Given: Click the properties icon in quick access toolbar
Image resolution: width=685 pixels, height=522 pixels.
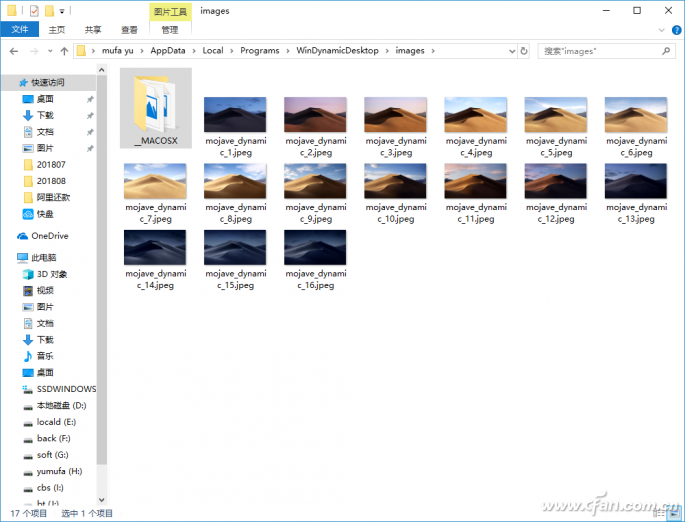Looking at the screenshot, I should coord(34,11).
